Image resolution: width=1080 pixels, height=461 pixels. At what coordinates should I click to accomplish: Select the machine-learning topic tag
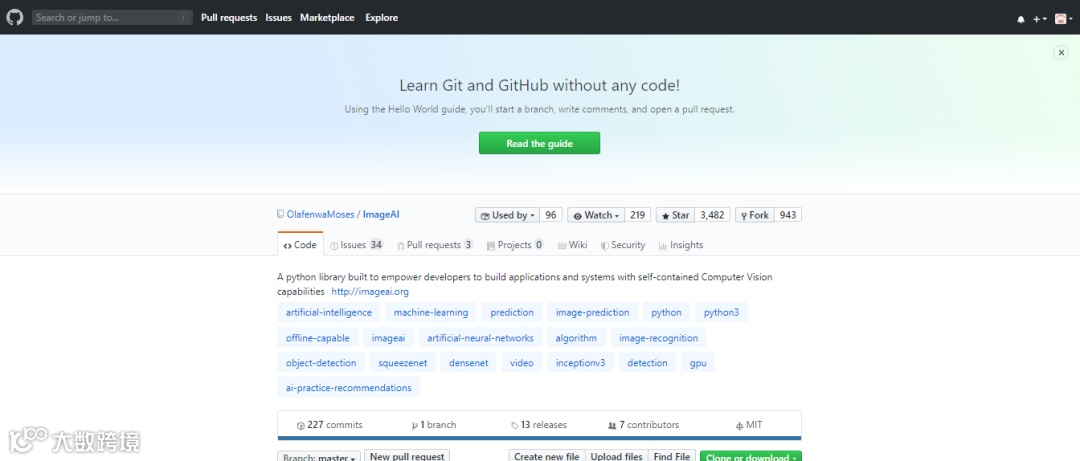(430, 312)
